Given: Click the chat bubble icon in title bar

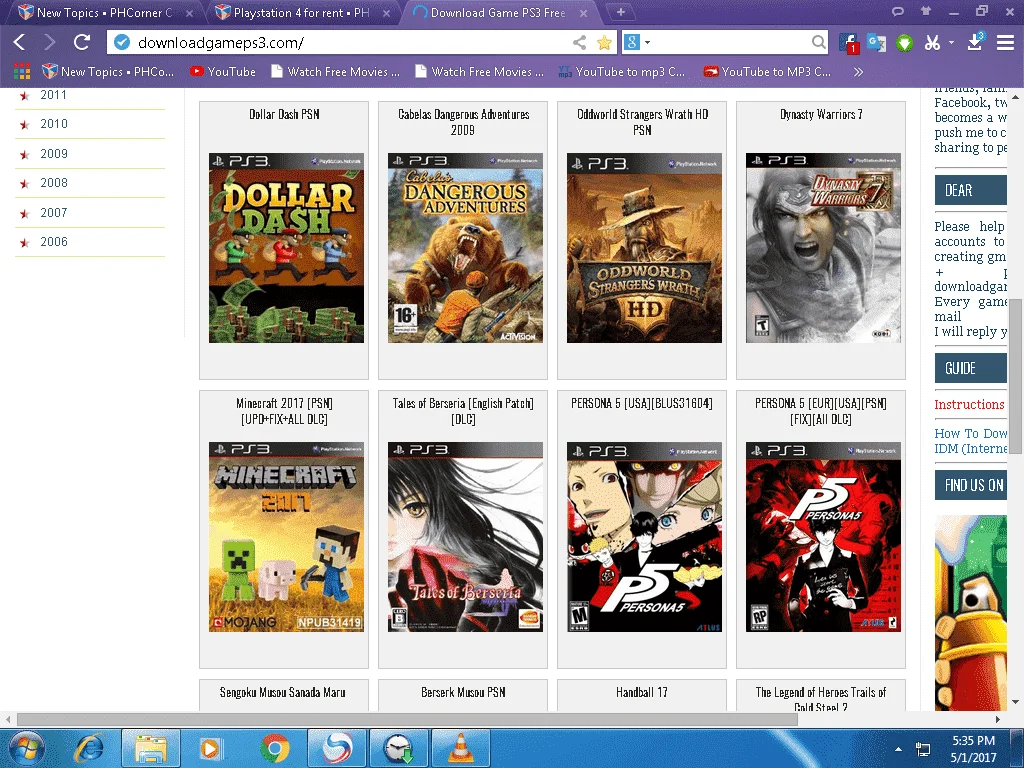Looking at the screenshot, I should (898, 11).
